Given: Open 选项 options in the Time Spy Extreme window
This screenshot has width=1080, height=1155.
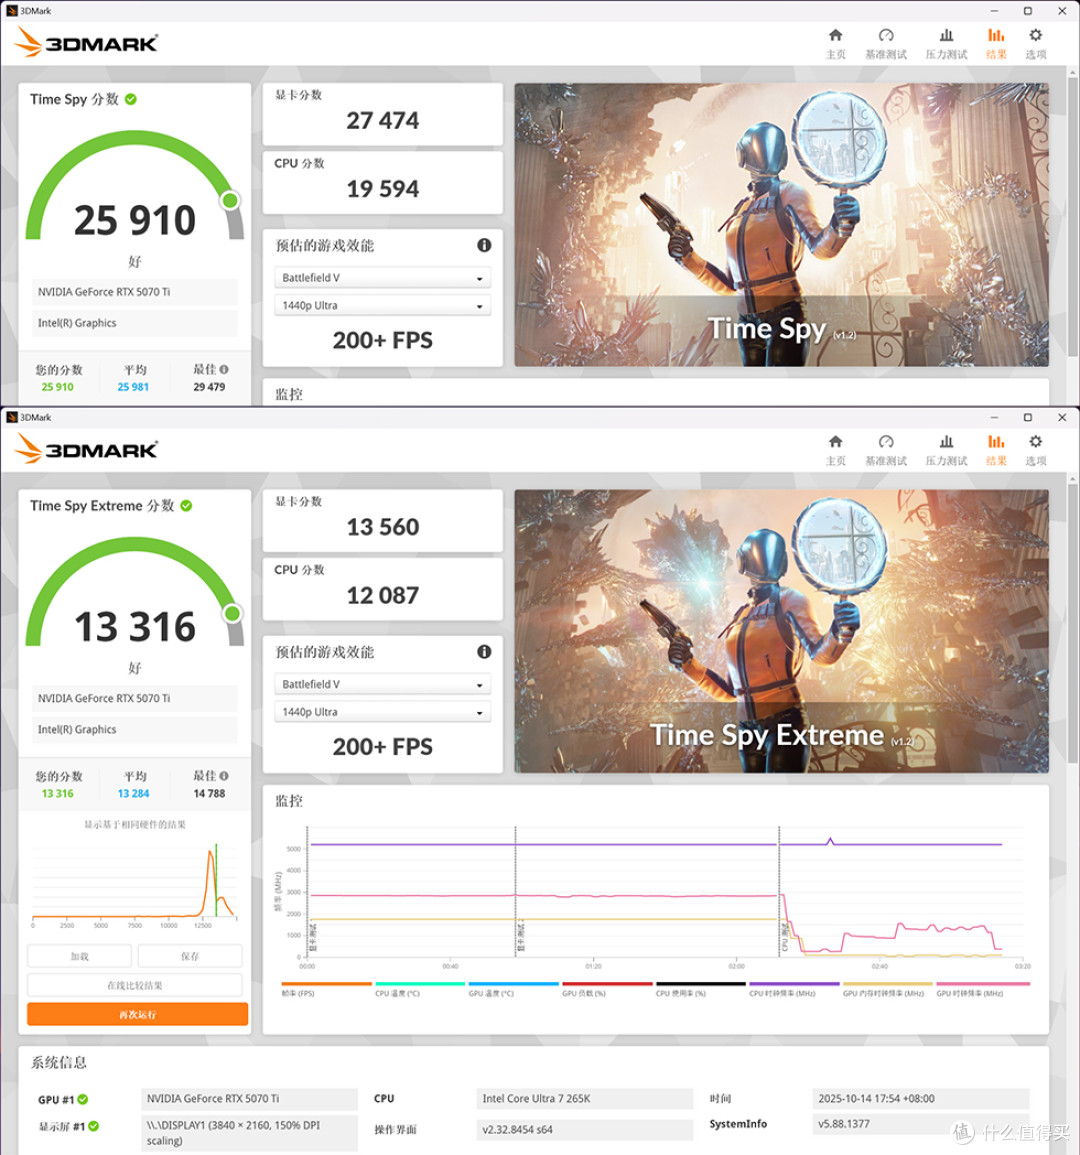Looking at the screenshot, I should tap(1036, 450).
